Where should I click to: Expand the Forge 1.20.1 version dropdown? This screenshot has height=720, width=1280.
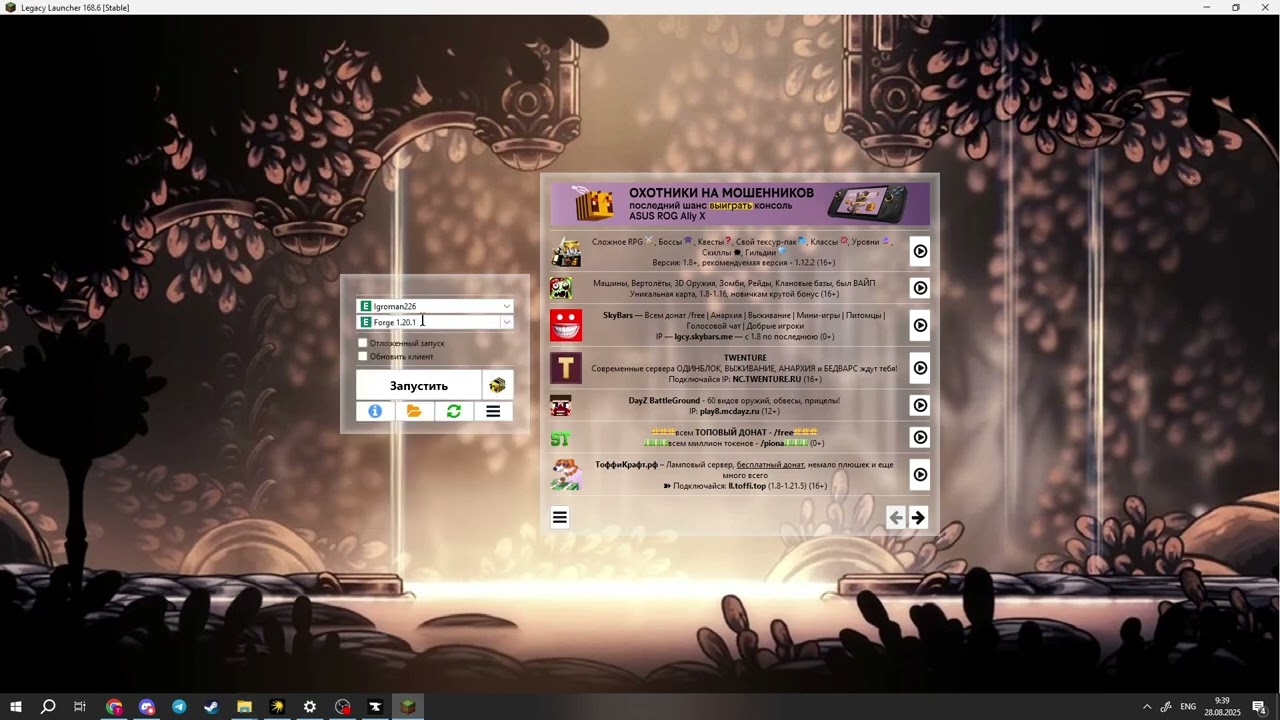click(507, 322)
